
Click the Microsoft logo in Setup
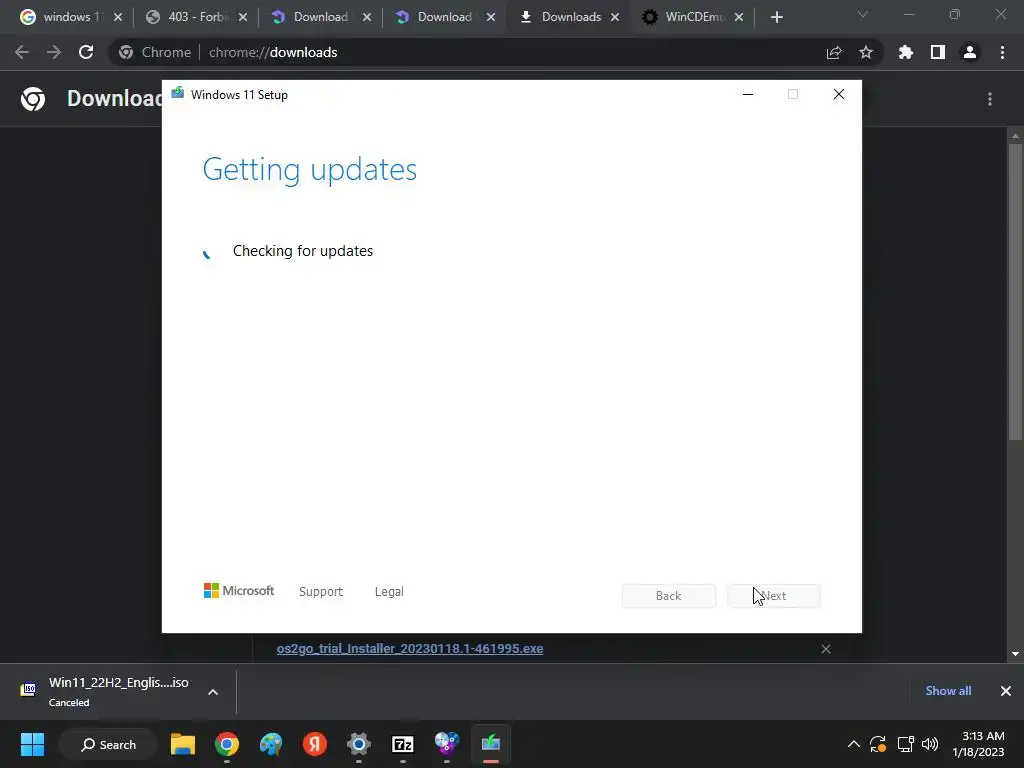pos(239,591)
